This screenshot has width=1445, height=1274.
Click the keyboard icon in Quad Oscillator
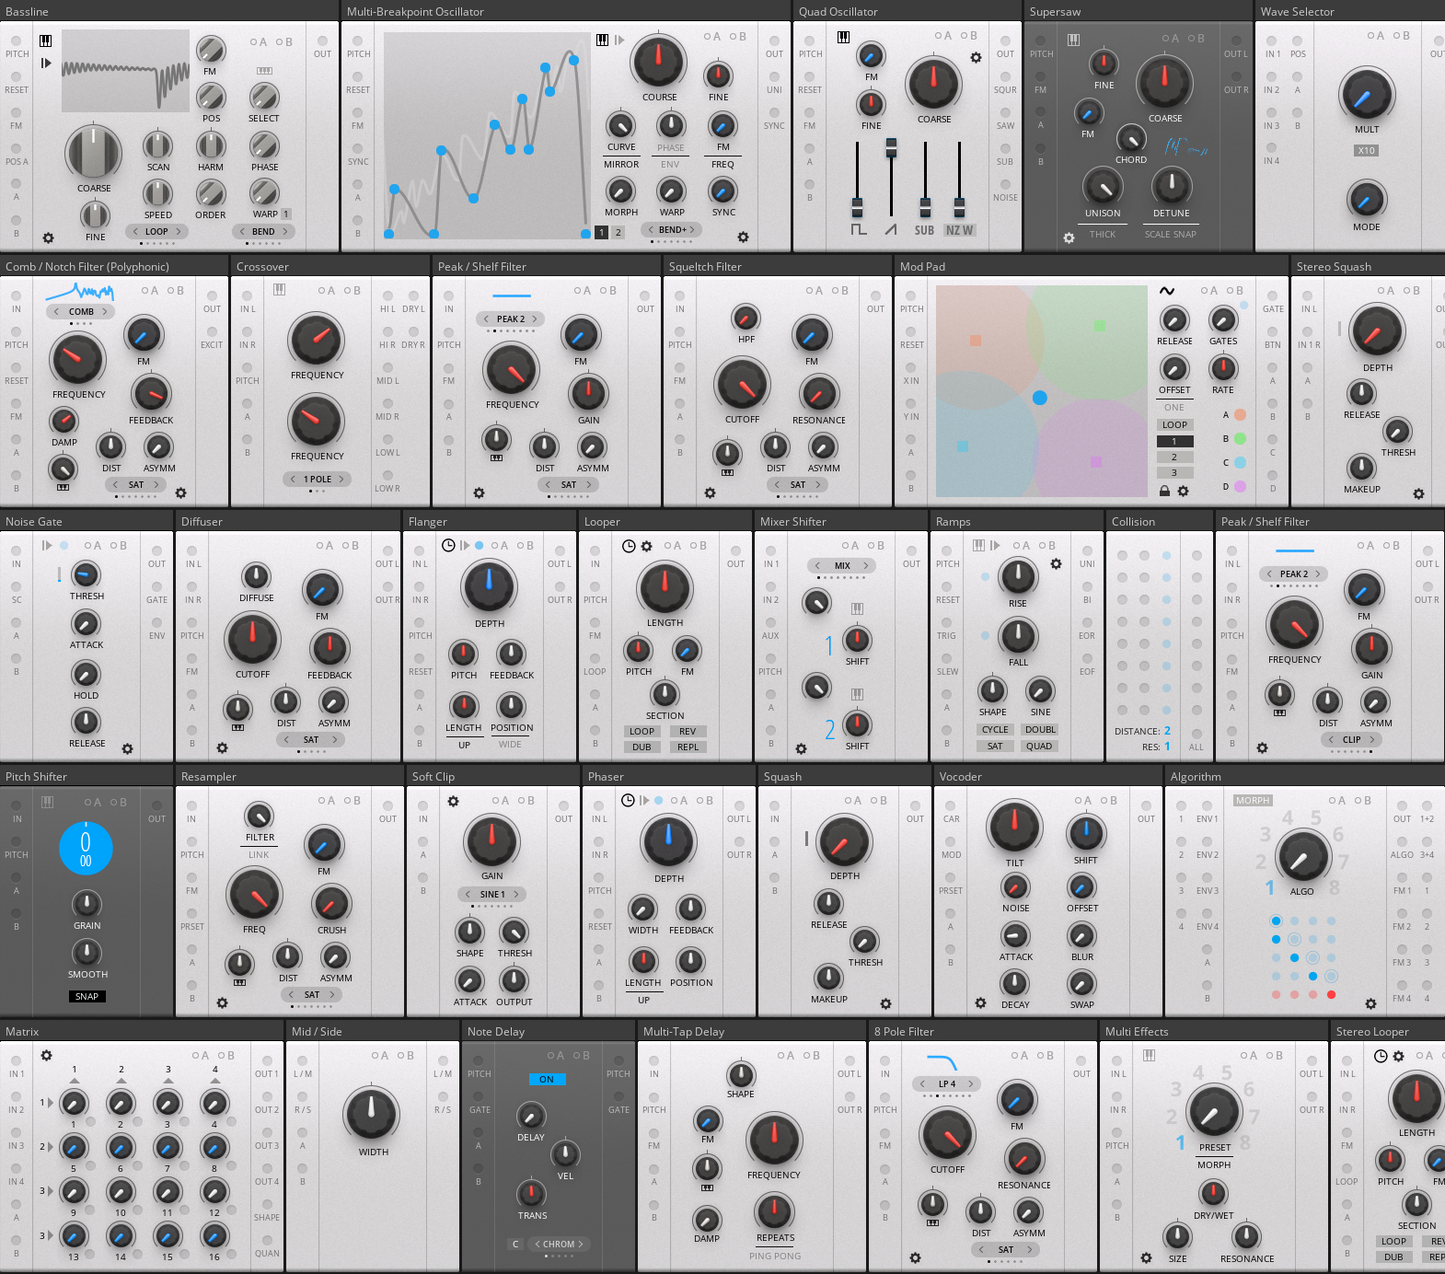[x=843, y=36]
